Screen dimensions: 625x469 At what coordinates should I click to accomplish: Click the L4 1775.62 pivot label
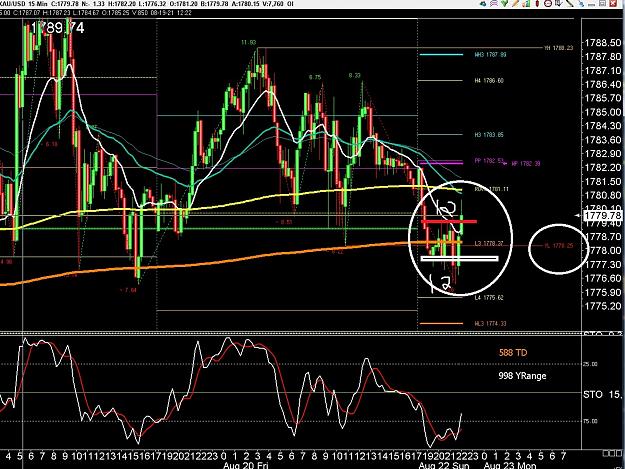pos(489,298)
